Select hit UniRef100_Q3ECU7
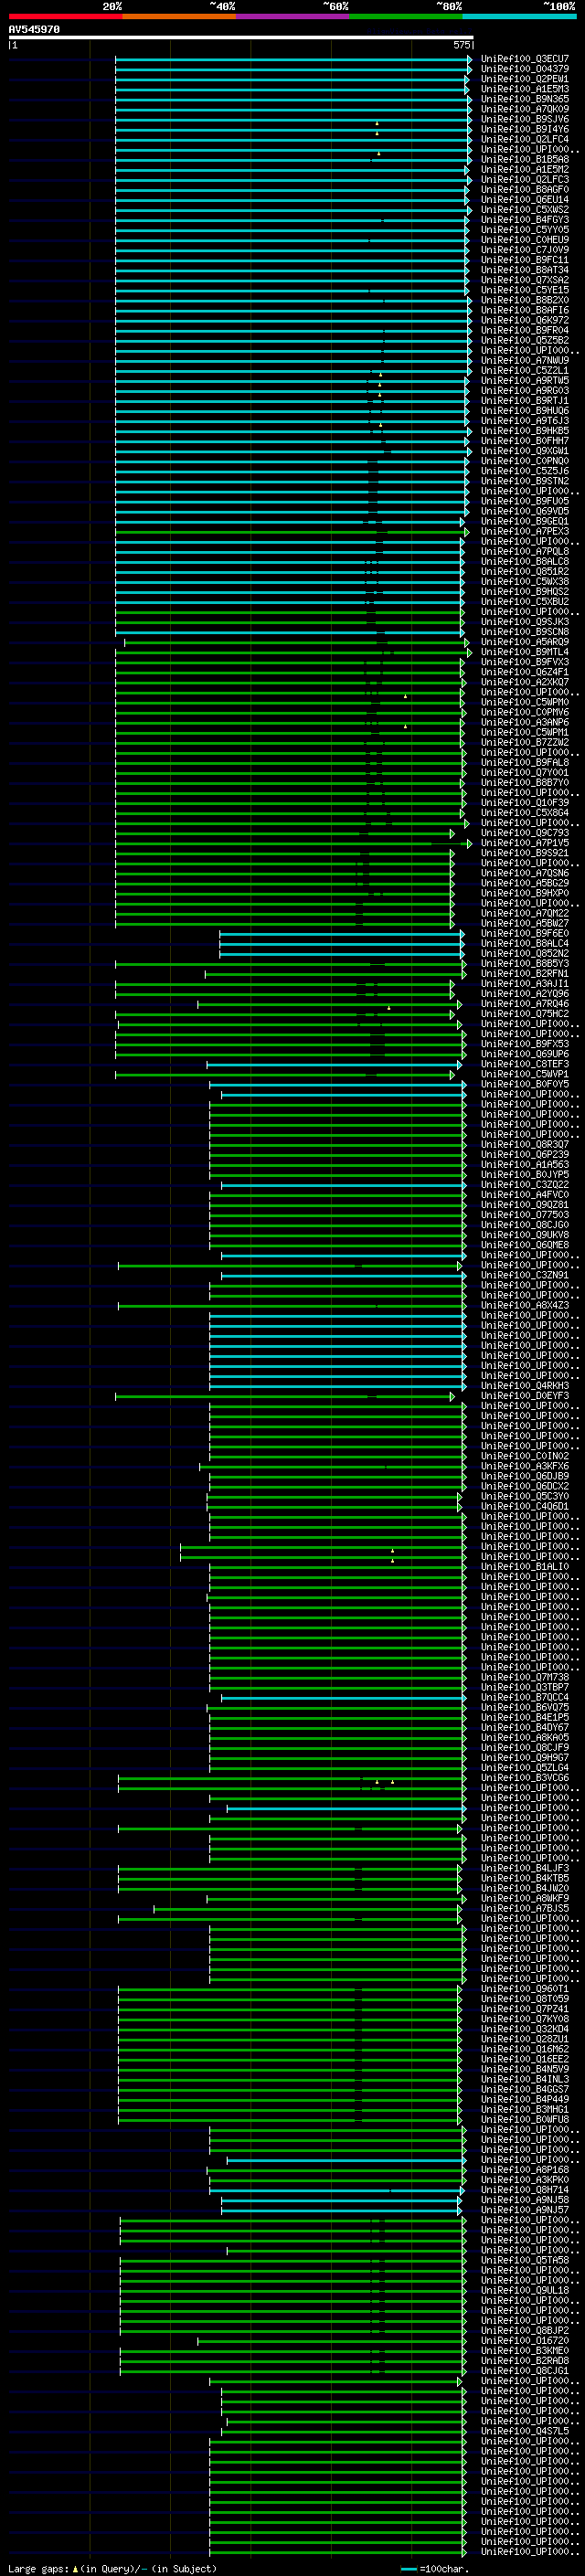This screenshot has height=2576, width=585. point(524,59)
